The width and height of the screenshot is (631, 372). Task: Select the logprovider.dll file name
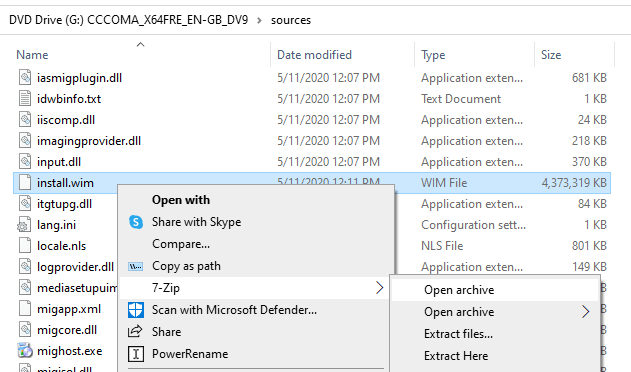pyautogui.click(x=75, y=267)
